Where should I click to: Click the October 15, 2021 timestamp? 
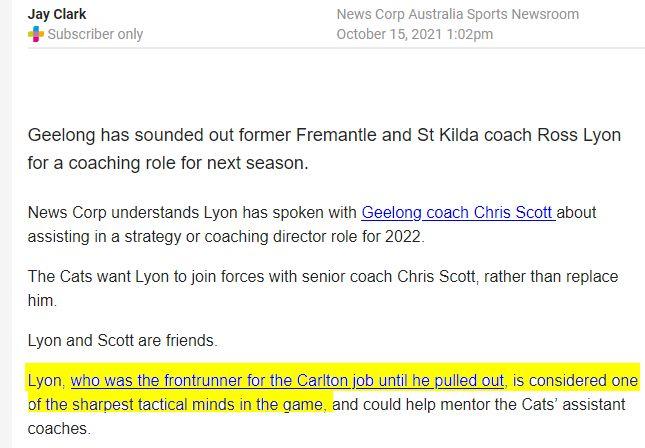[414, 35]
